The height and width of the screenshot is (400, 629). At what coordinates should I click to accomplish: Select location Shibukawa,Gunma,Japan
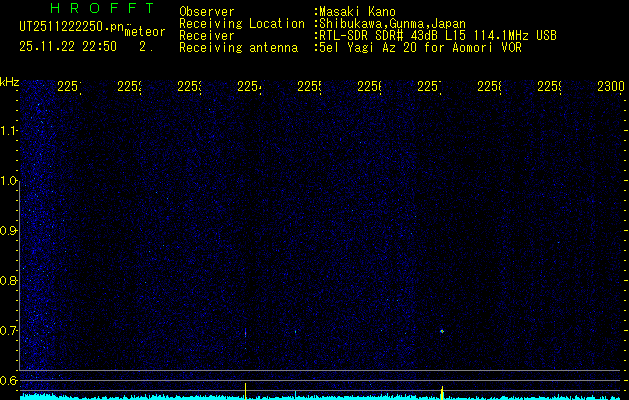[392, 24]
